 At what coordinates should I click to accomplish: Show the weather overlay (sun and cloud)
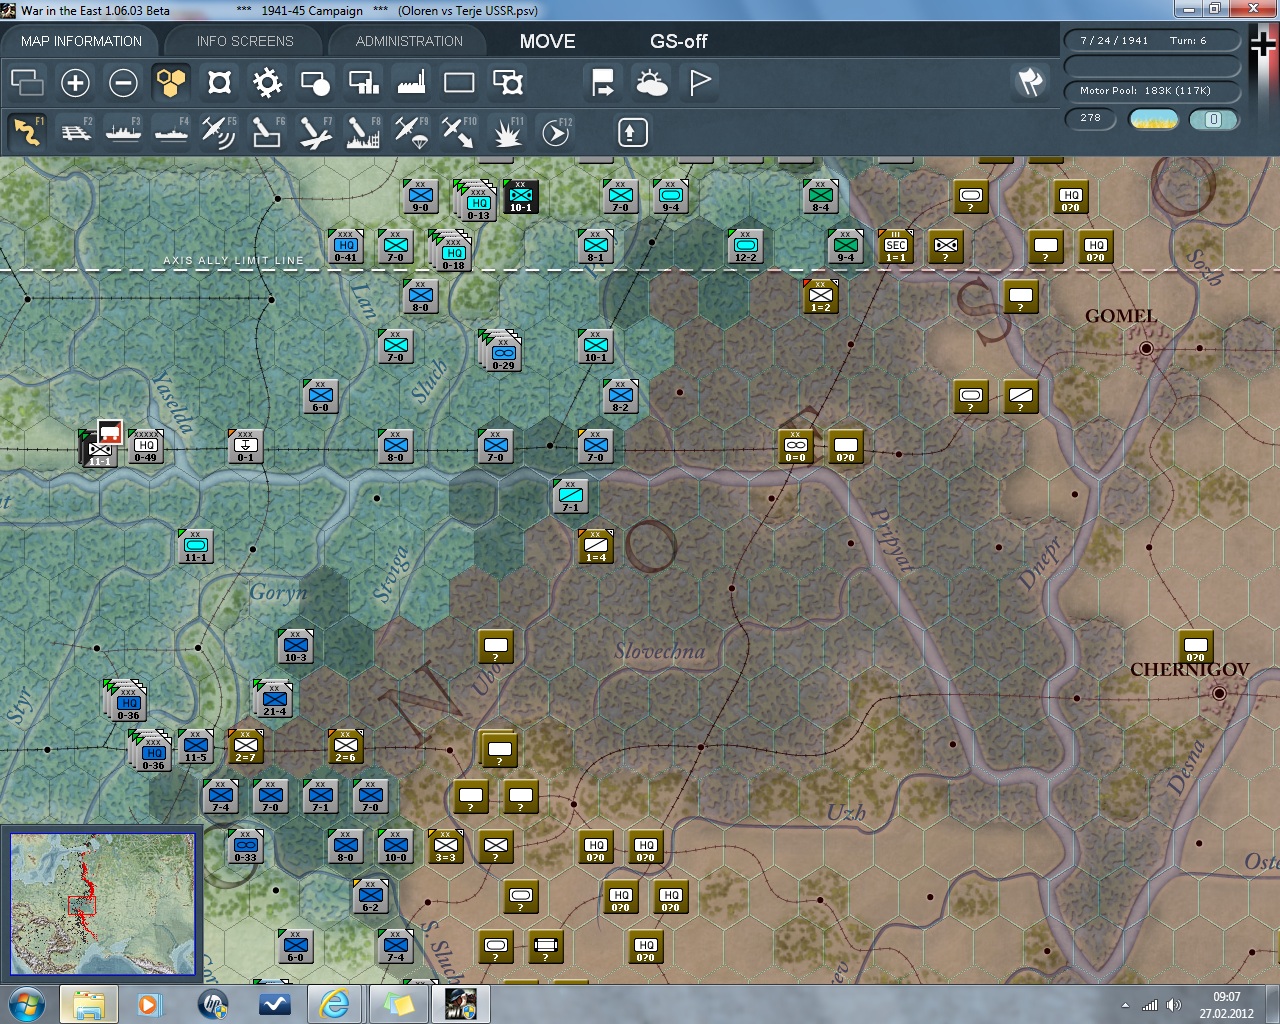pyautogui.click(x=651, y=82)
